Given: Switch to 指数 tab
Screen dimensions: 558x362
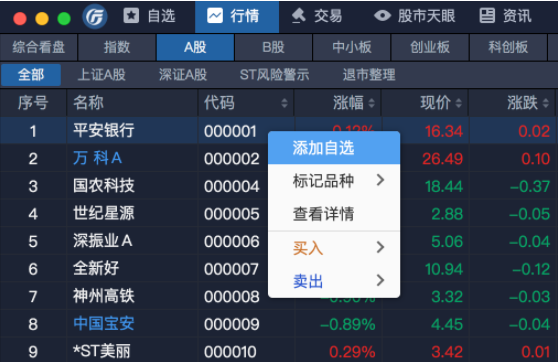Looking at the screenshot, I should point(117,47).
